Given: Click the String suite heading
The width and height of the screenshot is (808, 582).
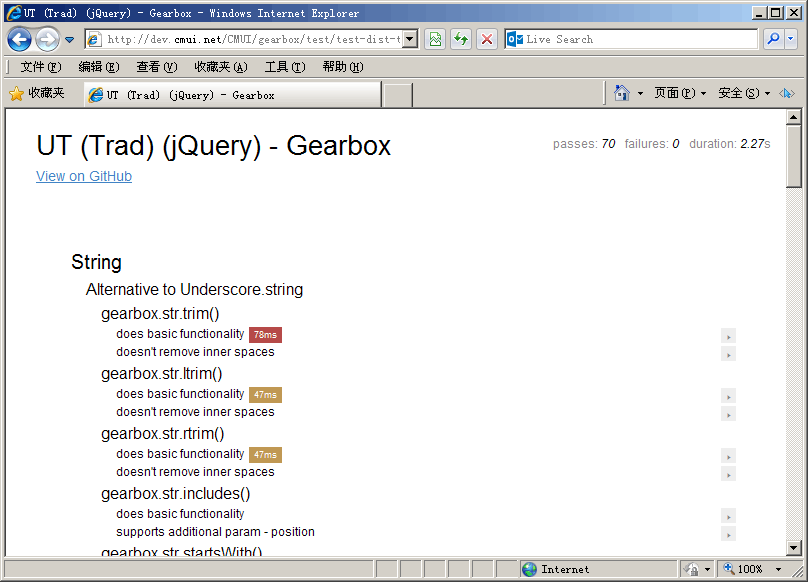Looking at the screenshot, I should coord(96,262).
